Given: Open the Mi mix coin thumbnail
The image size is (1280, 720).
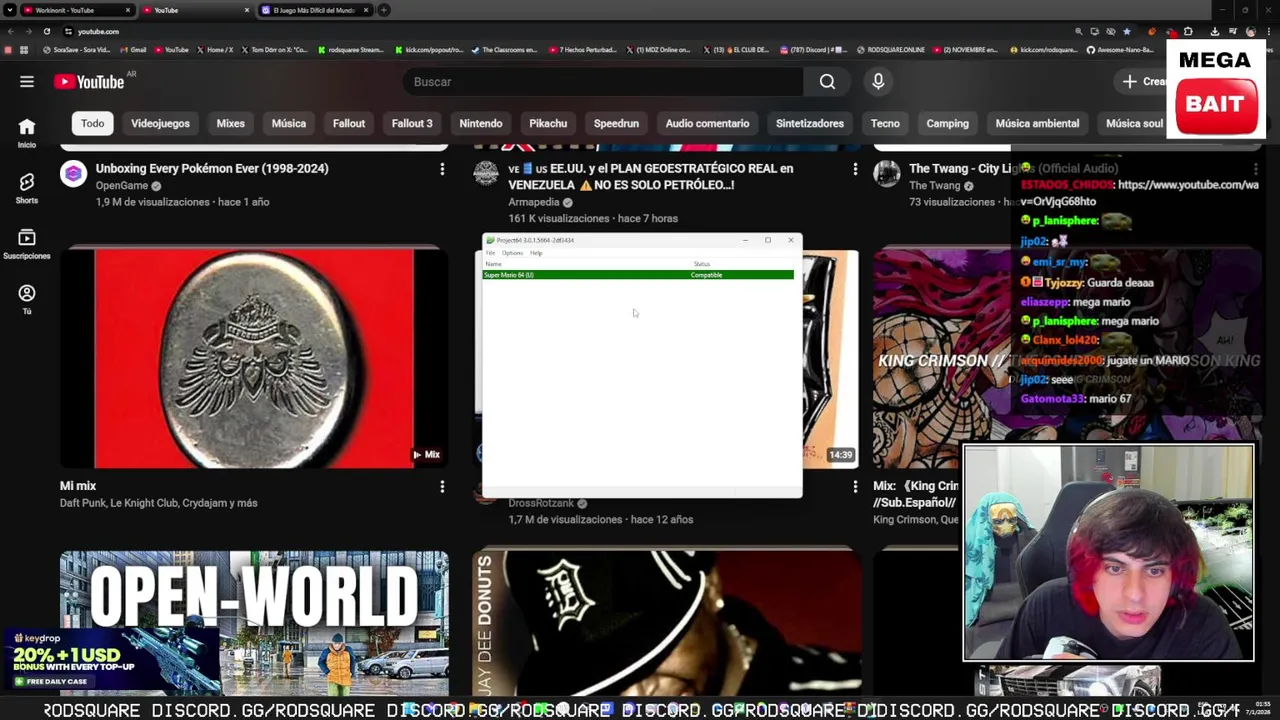Looking at the screenshot, I should [x=254, y=359].
